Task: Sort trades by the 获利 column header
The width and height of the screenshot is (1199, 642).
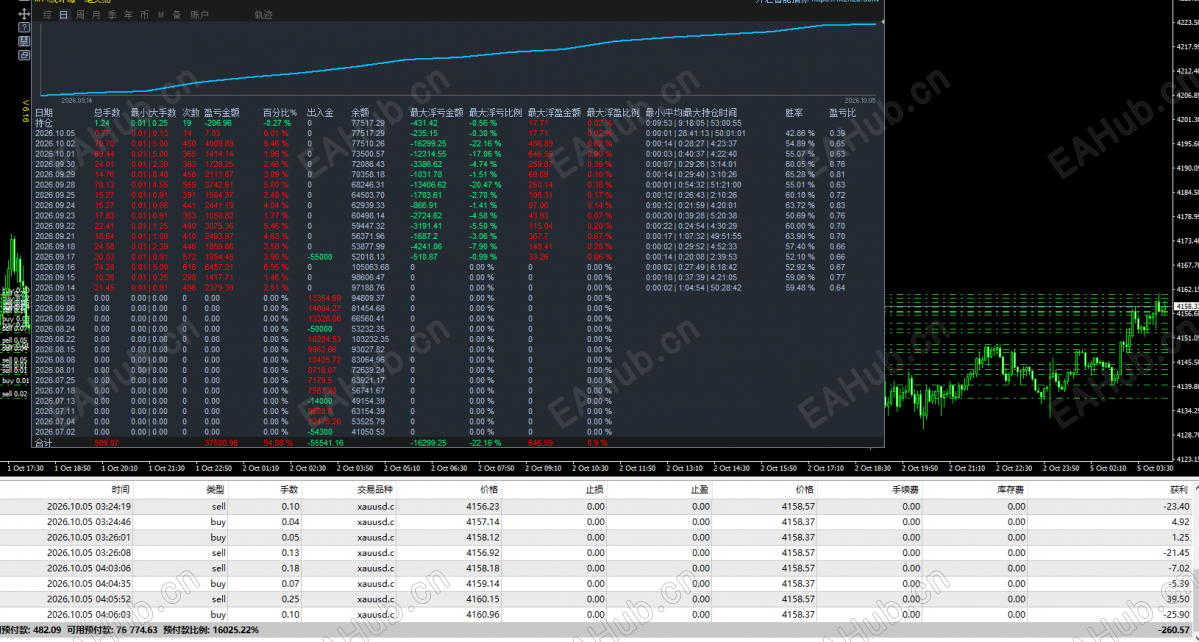Action: 1178,489
